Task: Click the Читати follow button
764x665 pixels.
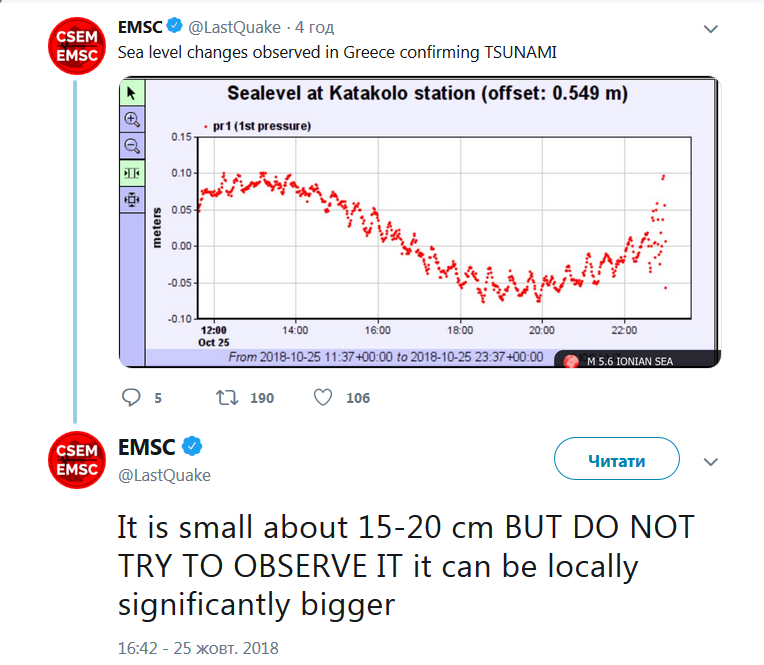Action: tap(617, 461)
